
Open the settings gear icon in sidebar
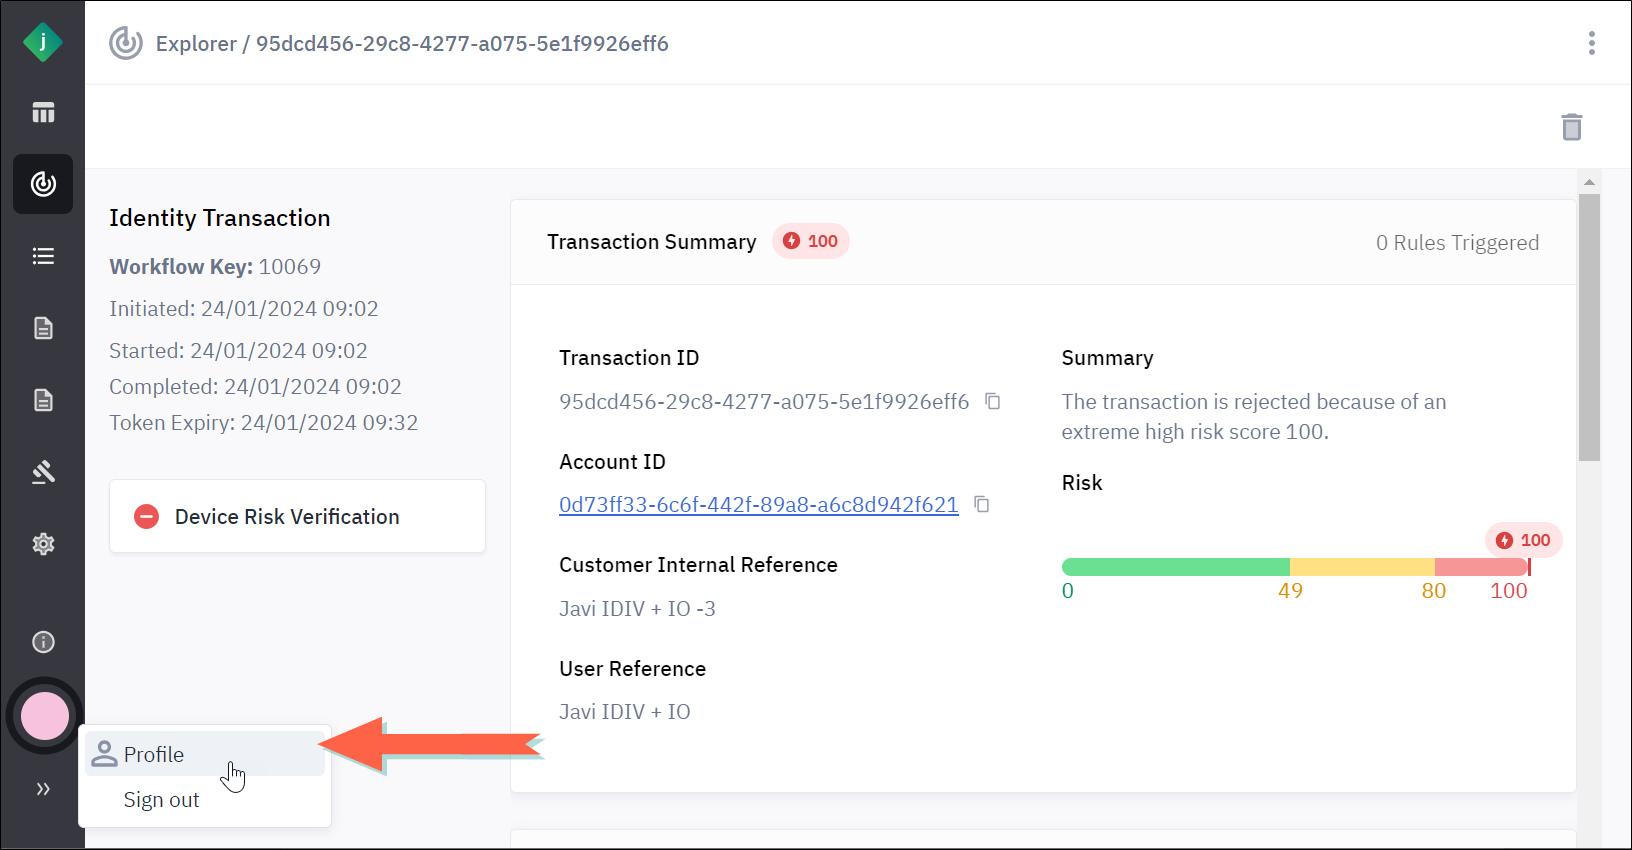pyautogui.click(x=43, y=544)
